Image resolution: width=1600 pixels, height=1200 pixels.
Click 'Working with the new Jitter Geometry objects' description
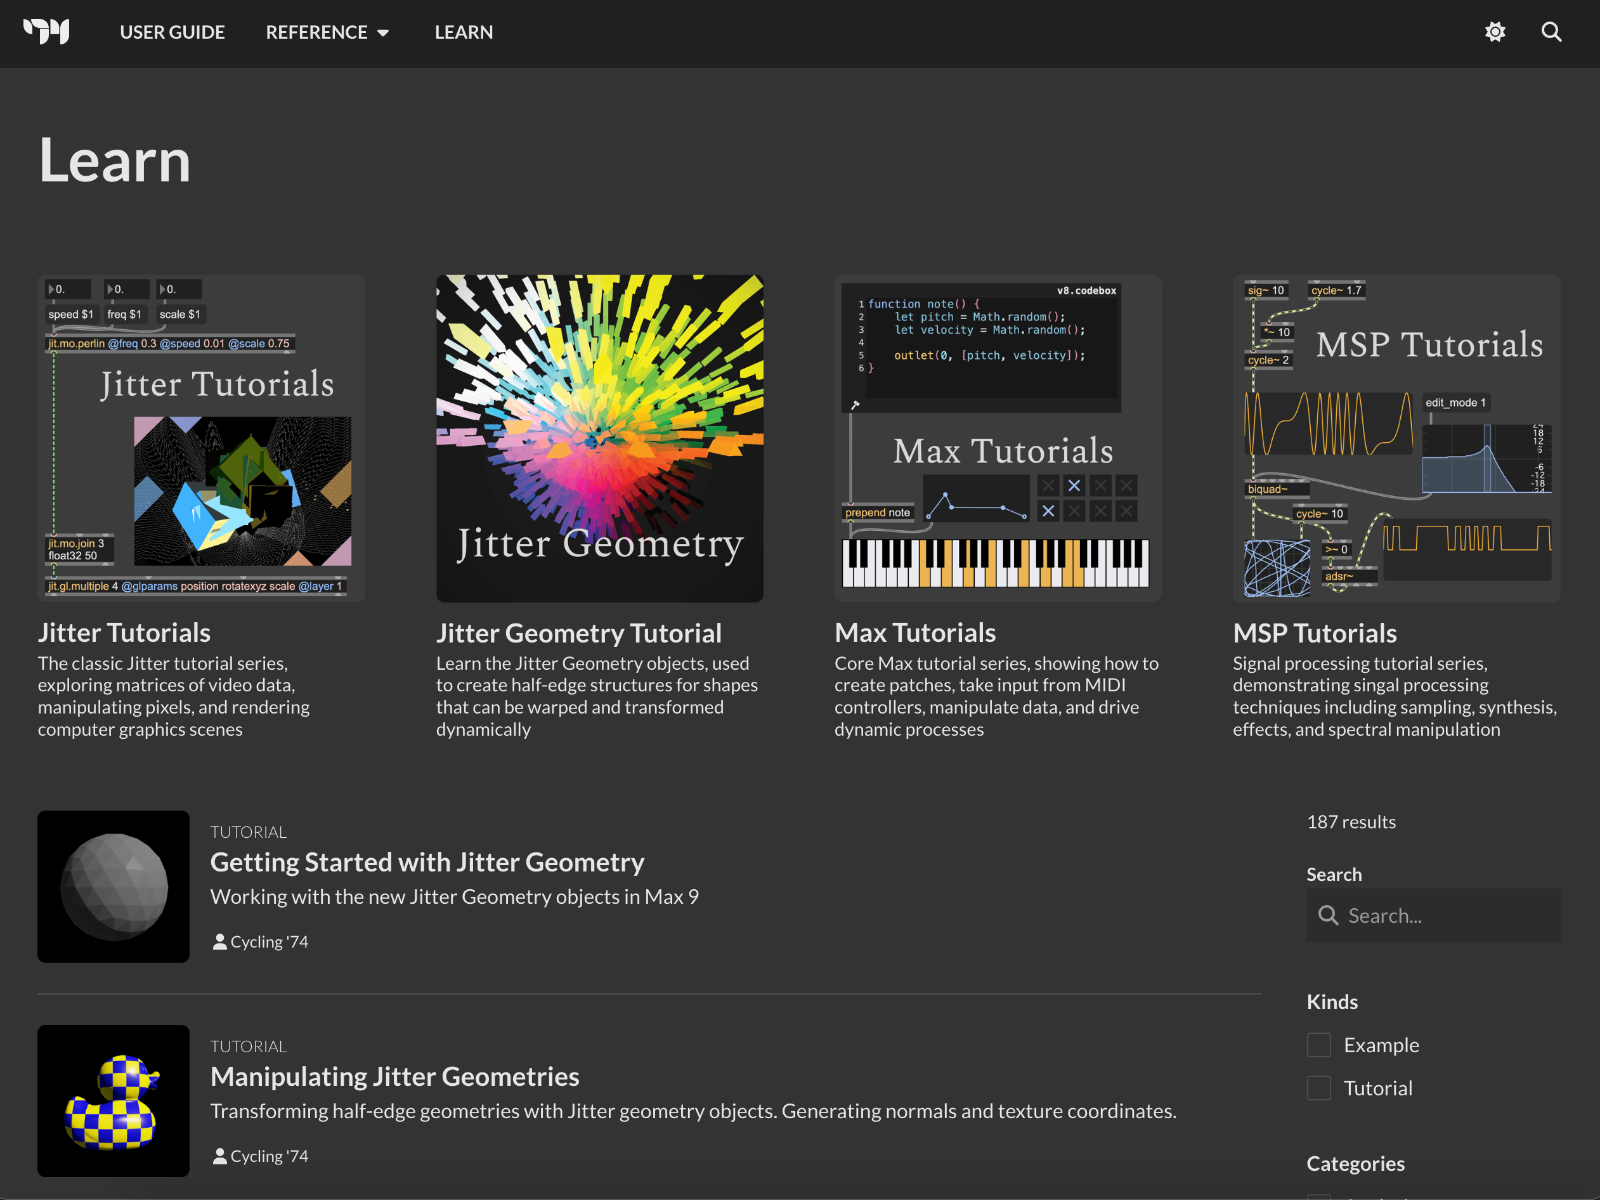click(454, 897)
